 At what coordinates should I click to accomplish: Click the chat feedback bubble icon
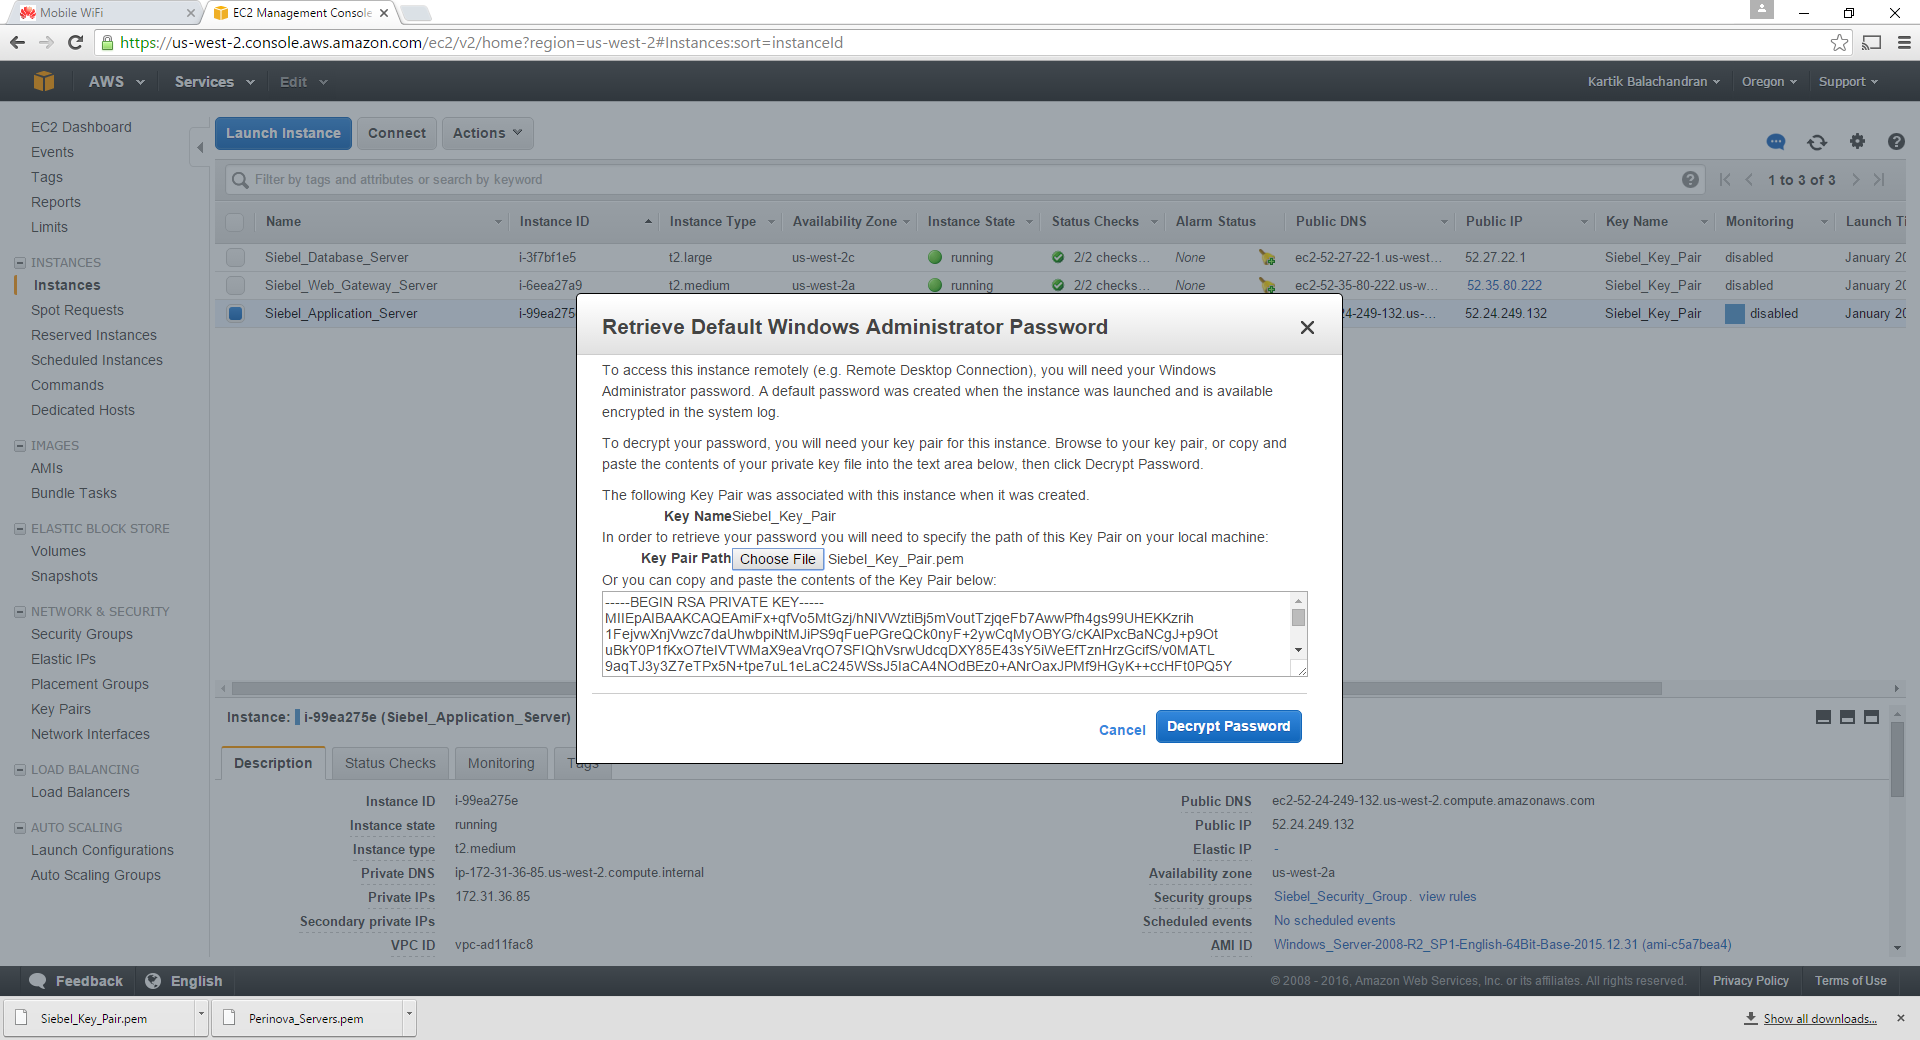[1776, 142]
